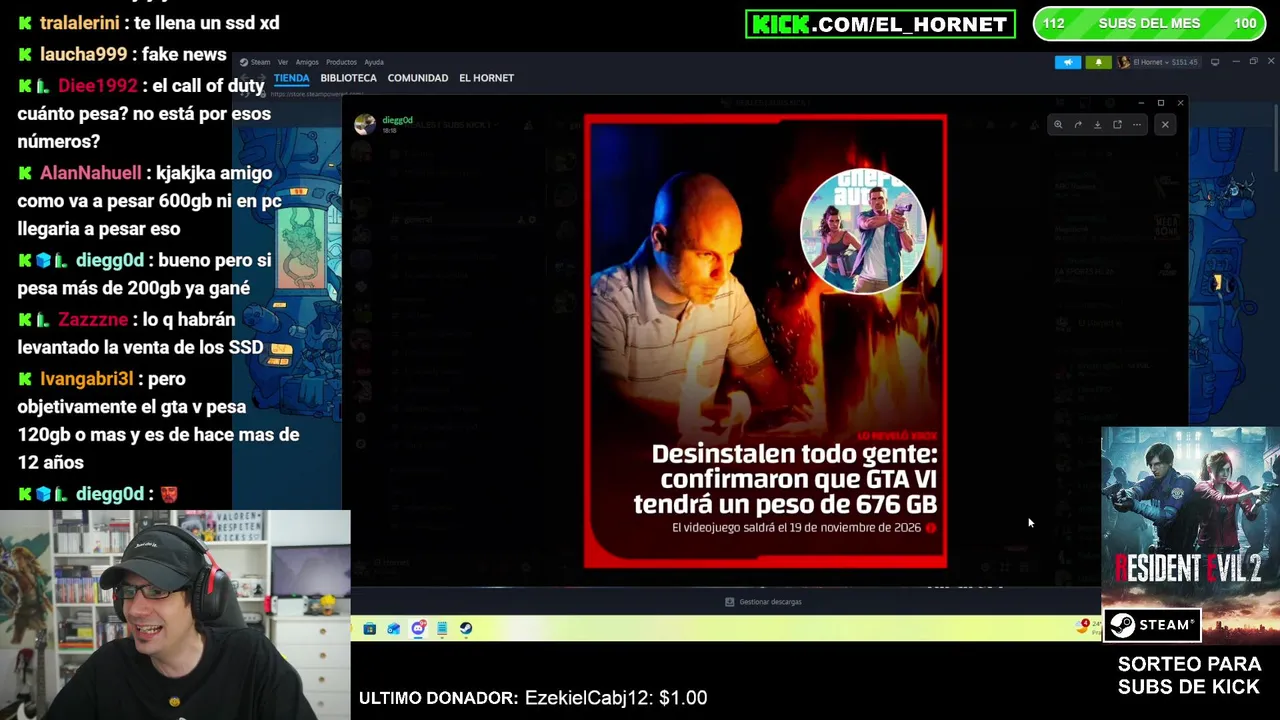This screenshot has height=720, width=1280.
Task: Open the EL HORNET profile tab
Action: [x=486, y=78]
